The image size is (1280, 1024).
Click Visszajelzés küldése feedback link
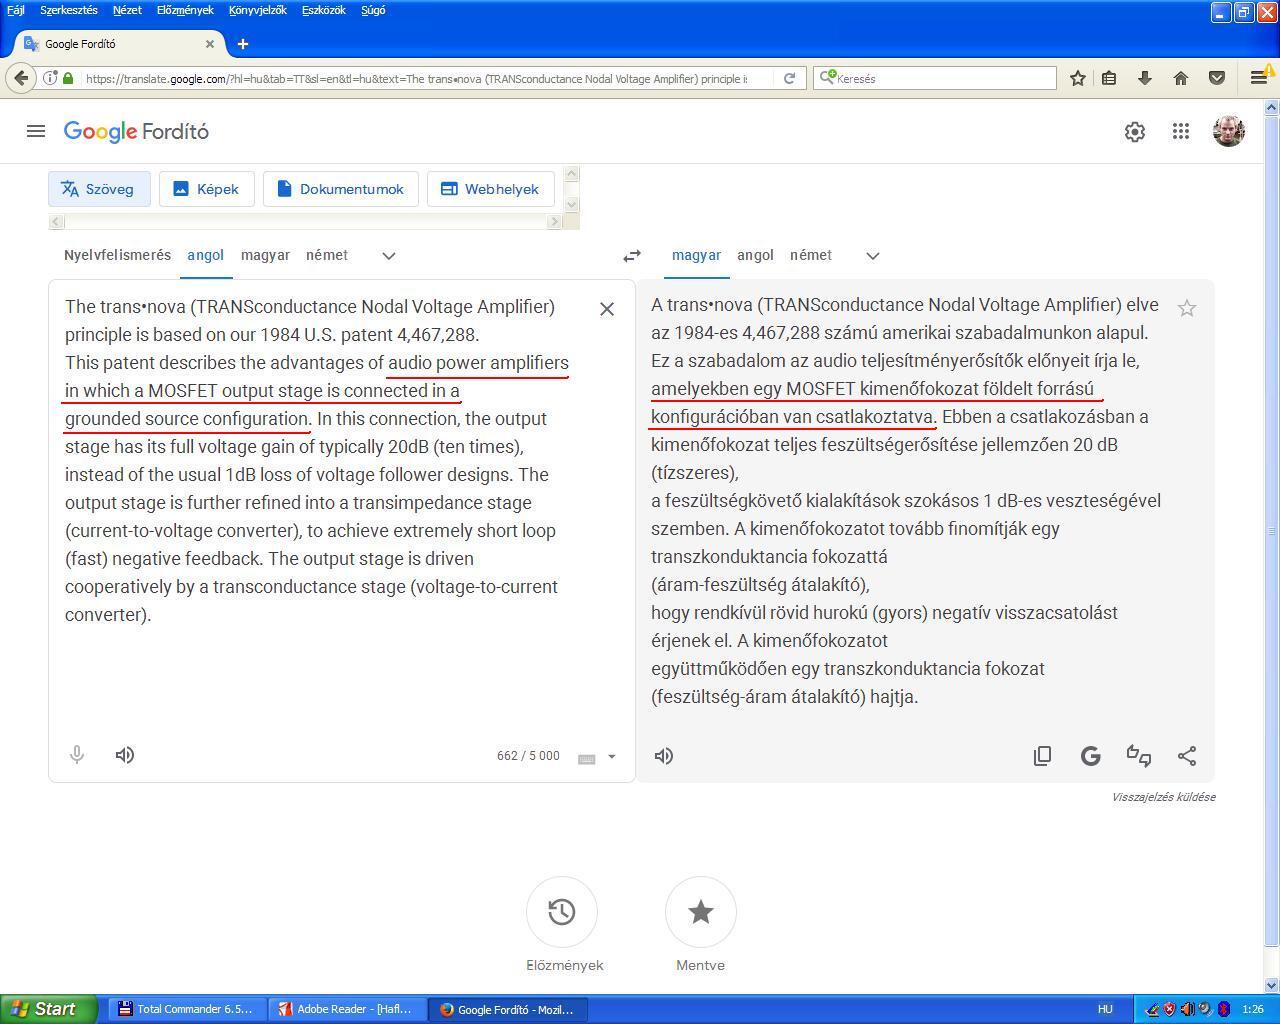[x=1163, y=797]
